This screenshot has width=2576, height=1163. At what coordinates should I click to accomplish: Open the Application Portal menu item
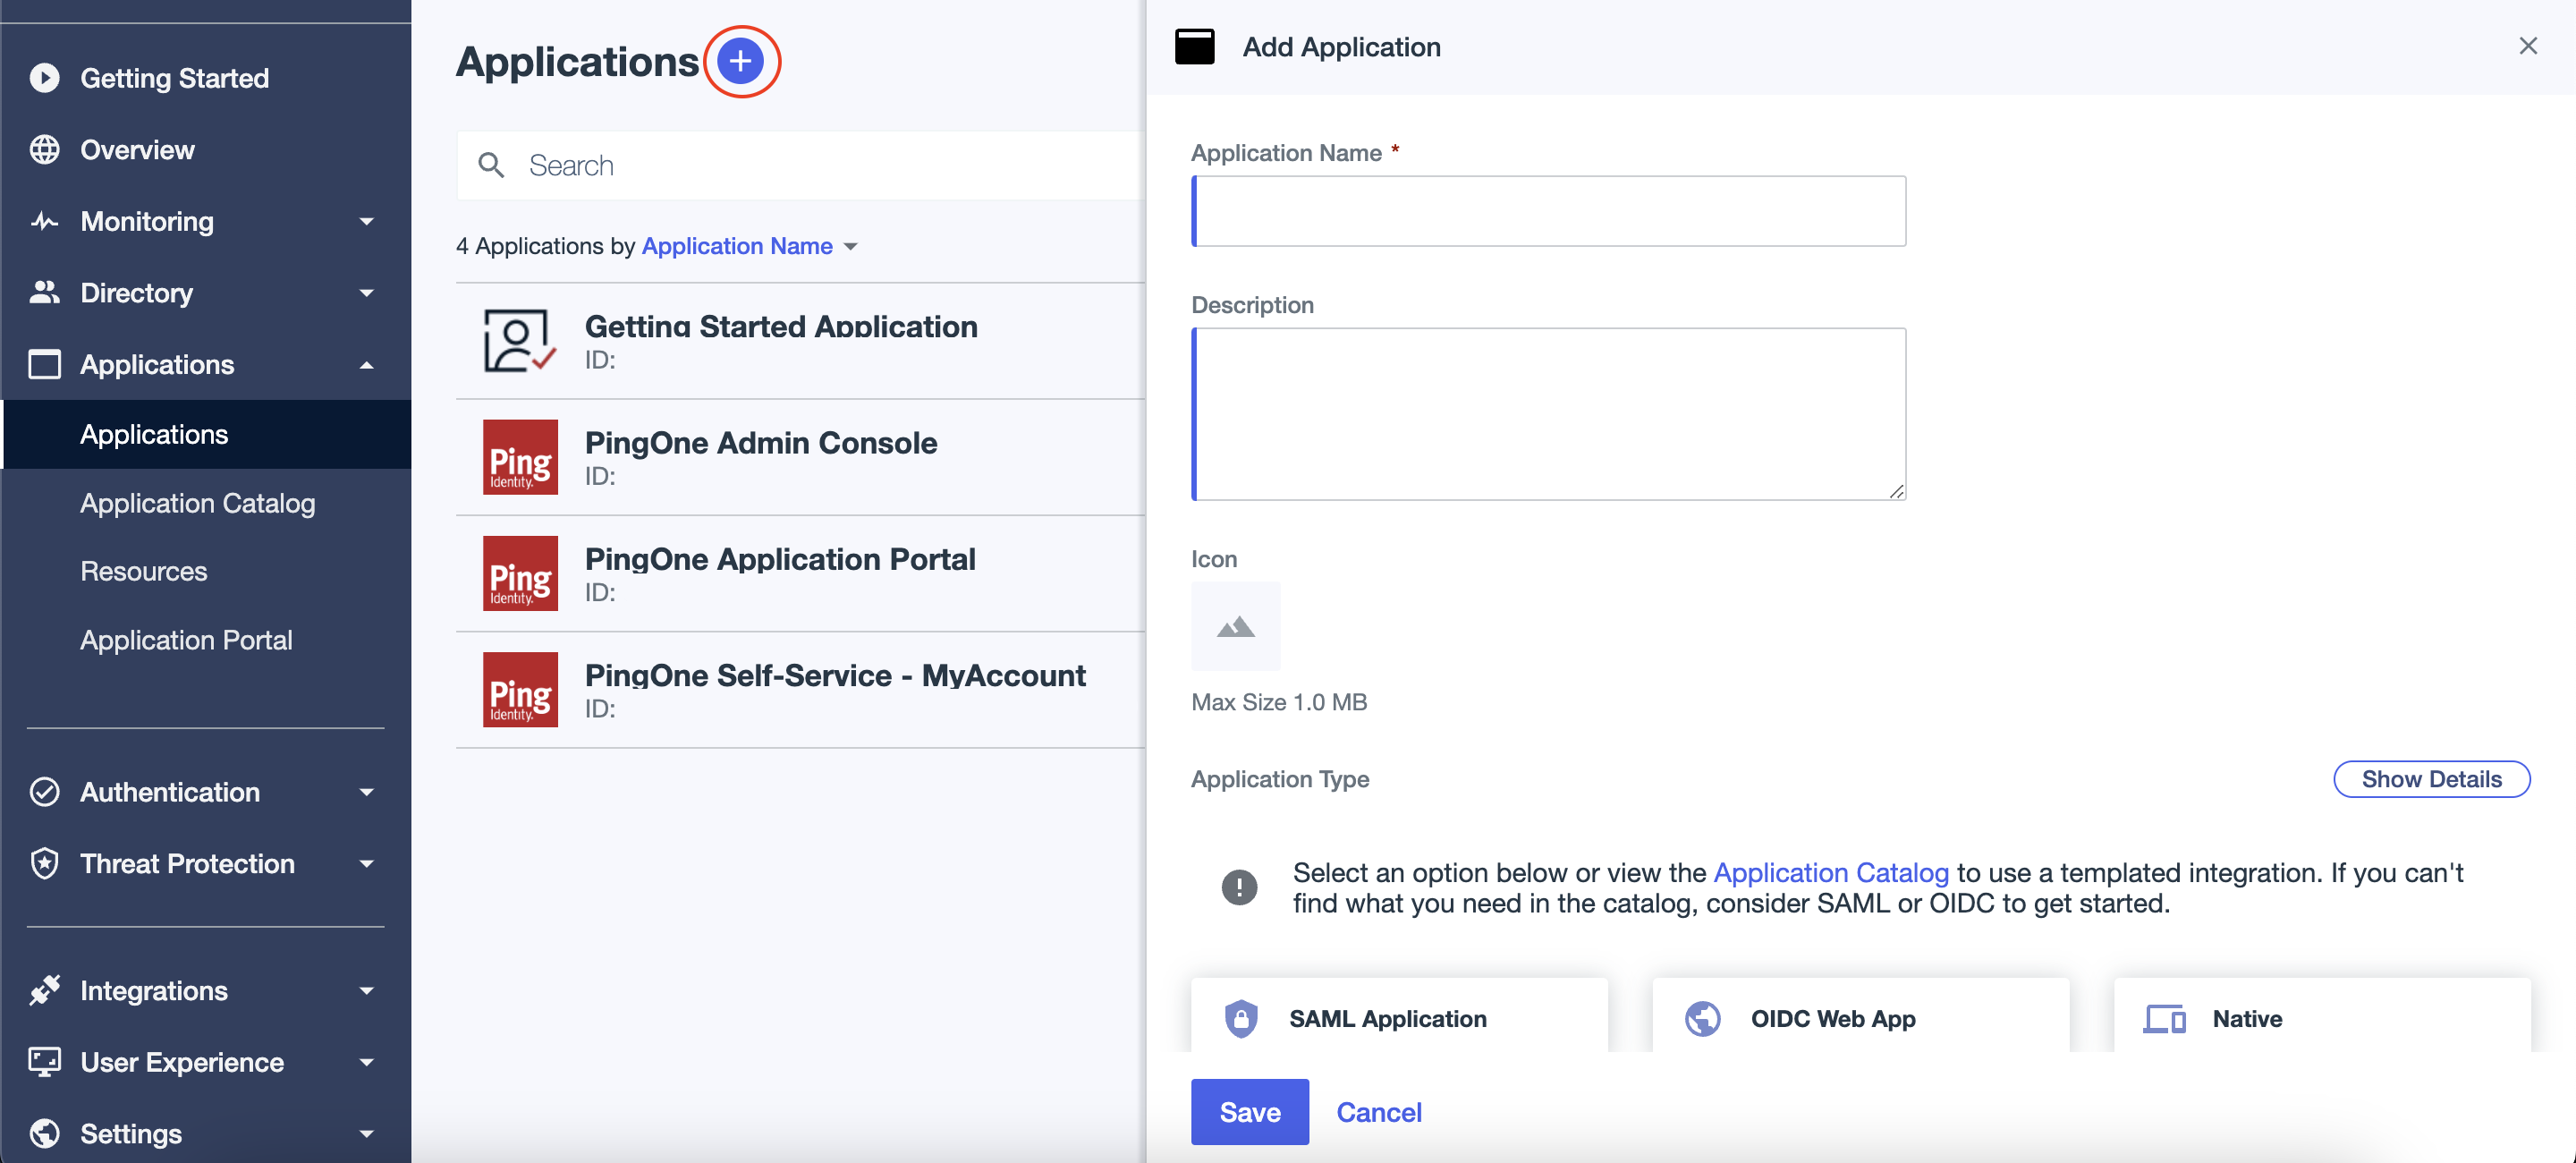click(x=186, y=640)
